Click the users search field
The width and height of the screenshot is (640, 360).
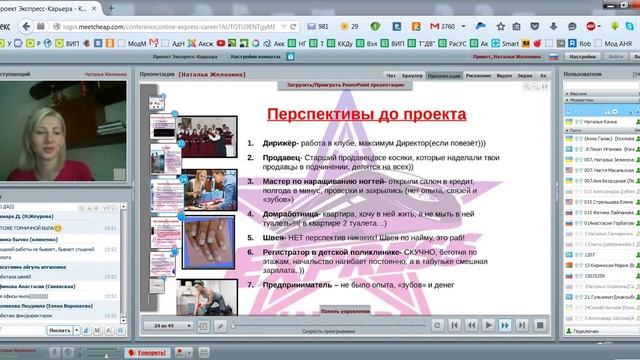coord(601,85)
